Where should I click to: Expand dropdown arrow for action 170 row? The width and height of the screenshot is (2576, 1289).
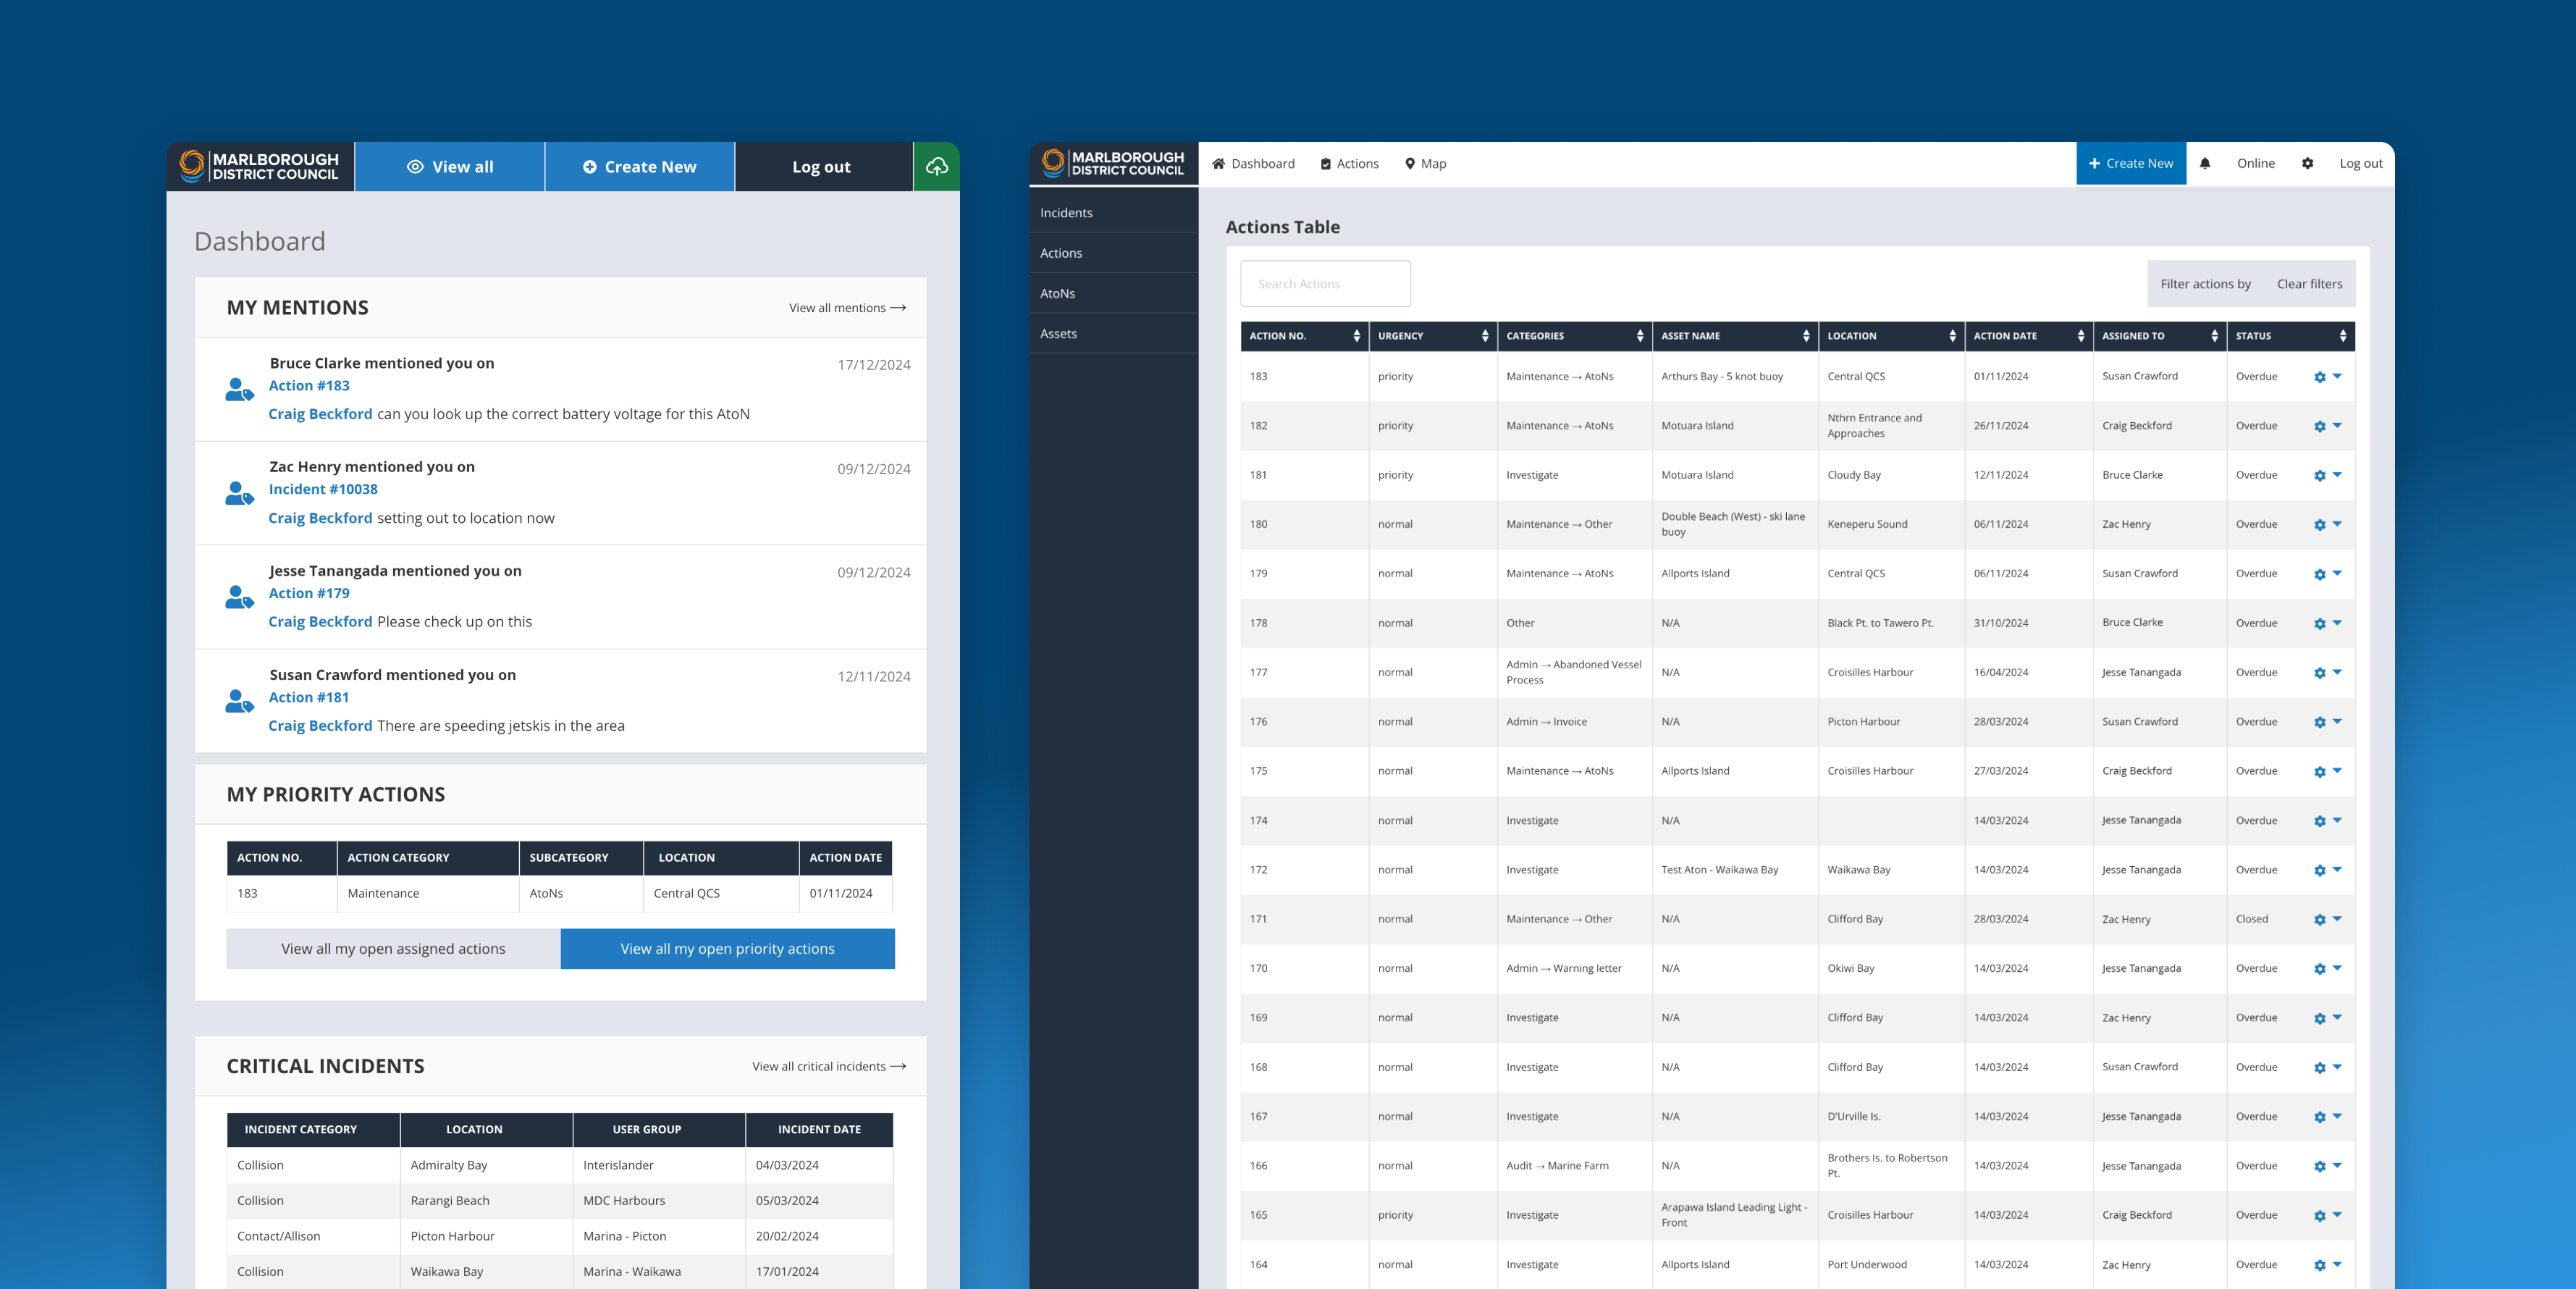2337,968
